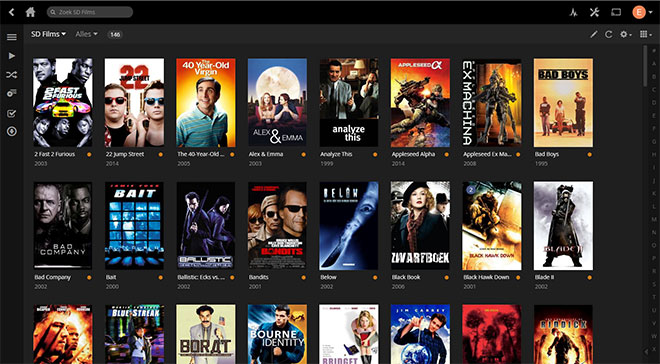Open the grid view mode dropdown
Screen dimensions: 660x364
coord(646,35)
